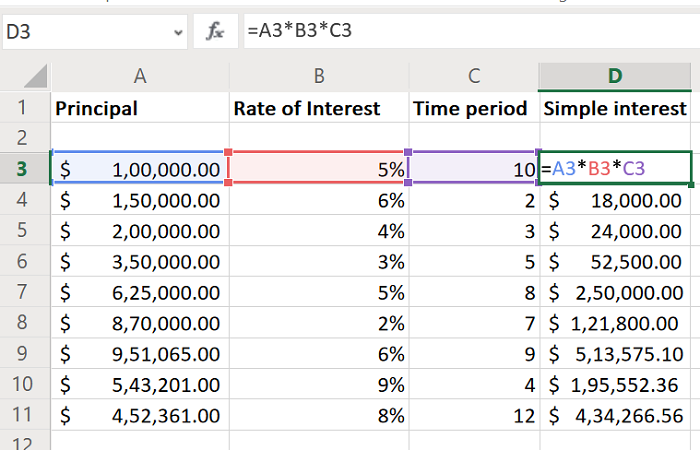Image resolution: width=700 pixels, height=450 pixels.
Task: Click in the formula bar text =A3*B3*C3
Action: (x=300, y=31)
